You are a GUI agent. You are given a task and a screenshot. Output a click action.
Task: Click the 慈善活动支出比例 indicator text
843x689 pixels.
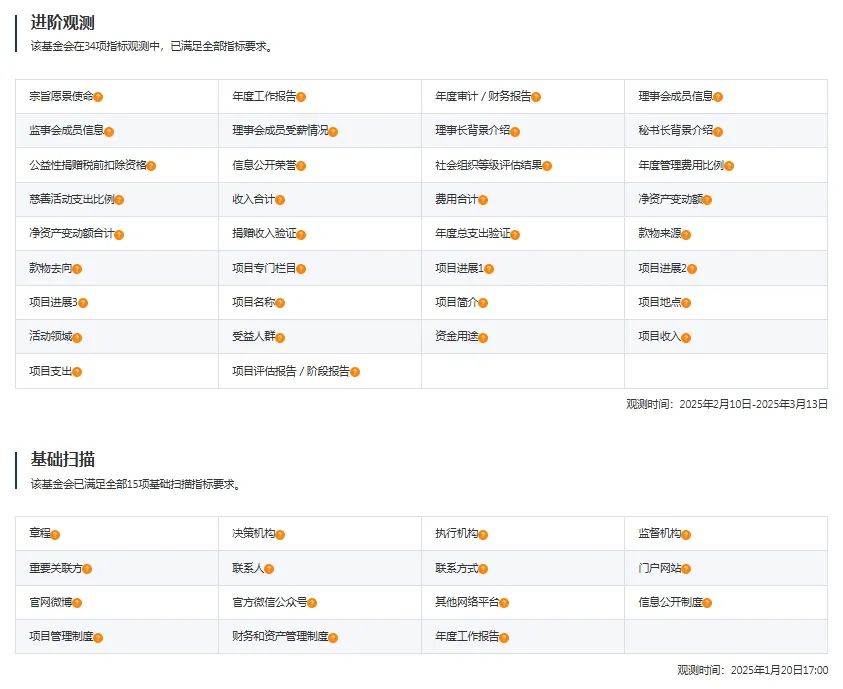[71, 199]
